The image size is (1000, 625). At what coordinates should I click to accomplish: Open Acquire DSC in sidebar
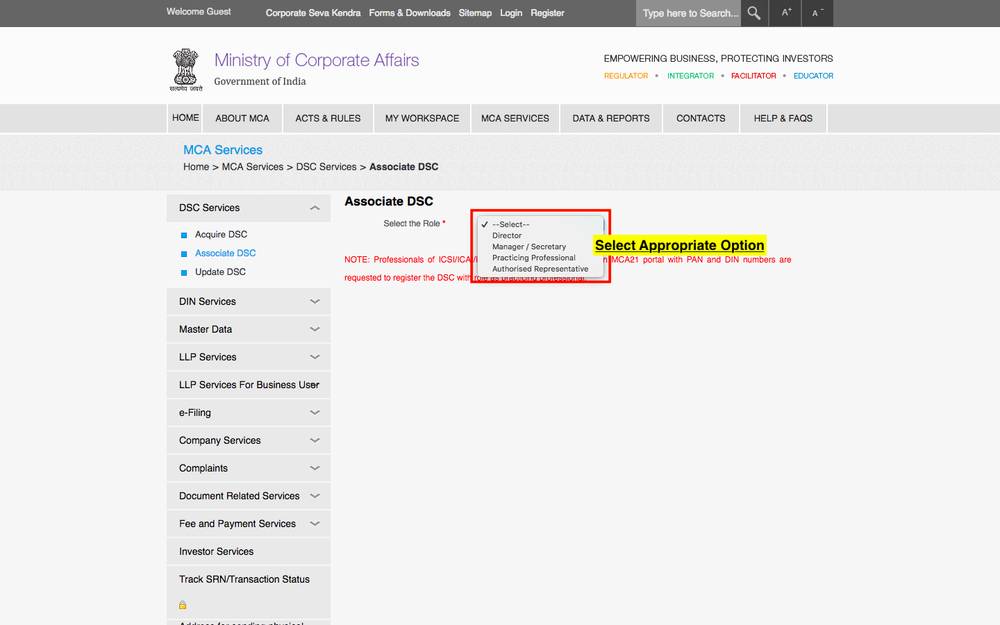click(x=221, y=235)
